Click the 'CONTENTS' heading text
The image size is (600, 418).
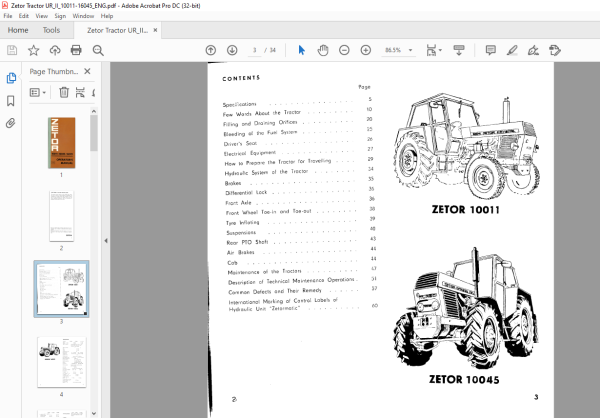(x=241, y=78)
